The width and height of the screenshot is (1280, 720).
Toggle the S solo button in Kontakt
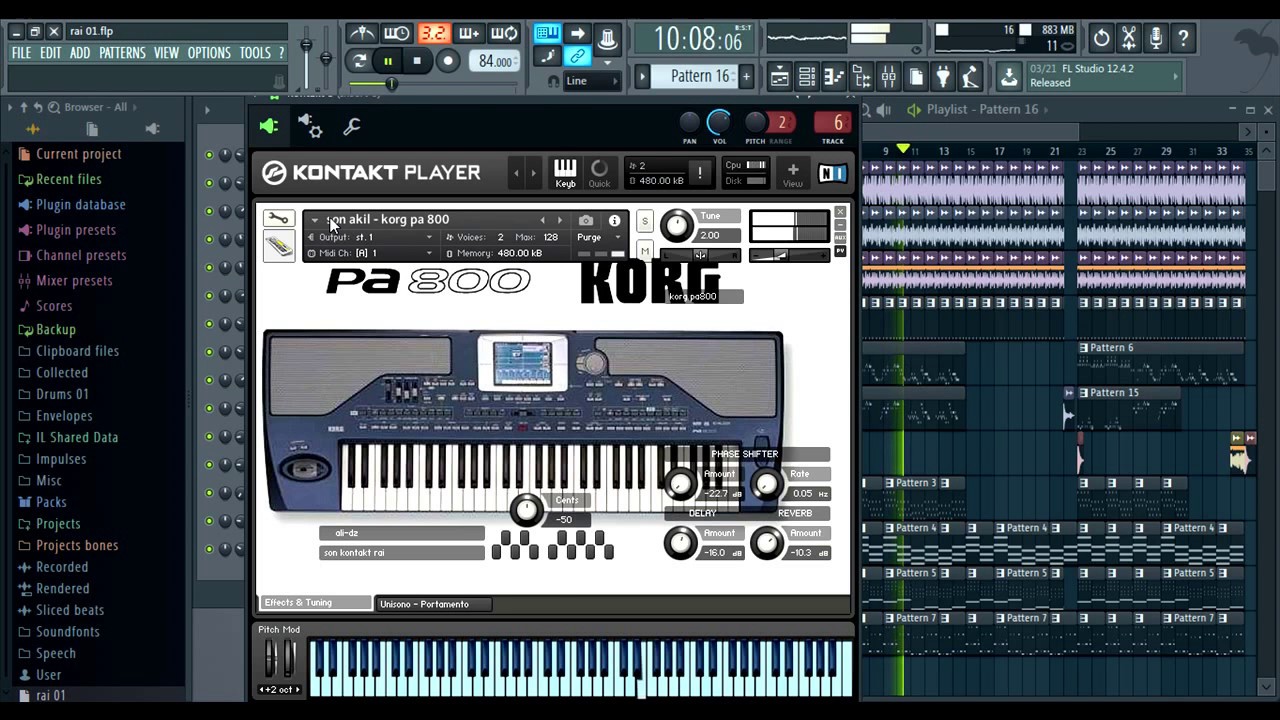coord(644,221)
